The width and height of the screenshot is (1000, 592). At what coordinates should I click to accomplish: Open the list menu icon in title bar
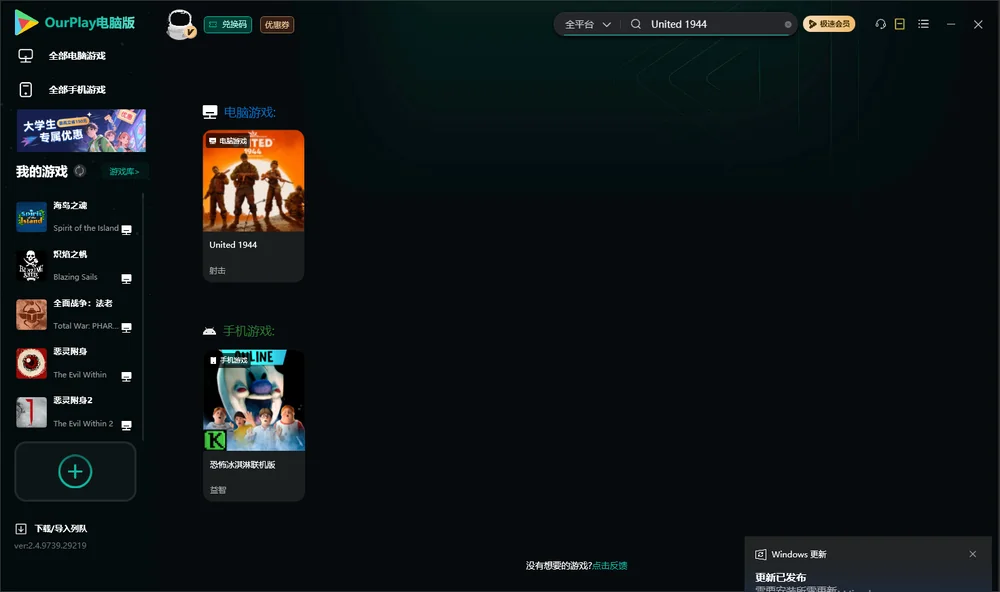923,24
